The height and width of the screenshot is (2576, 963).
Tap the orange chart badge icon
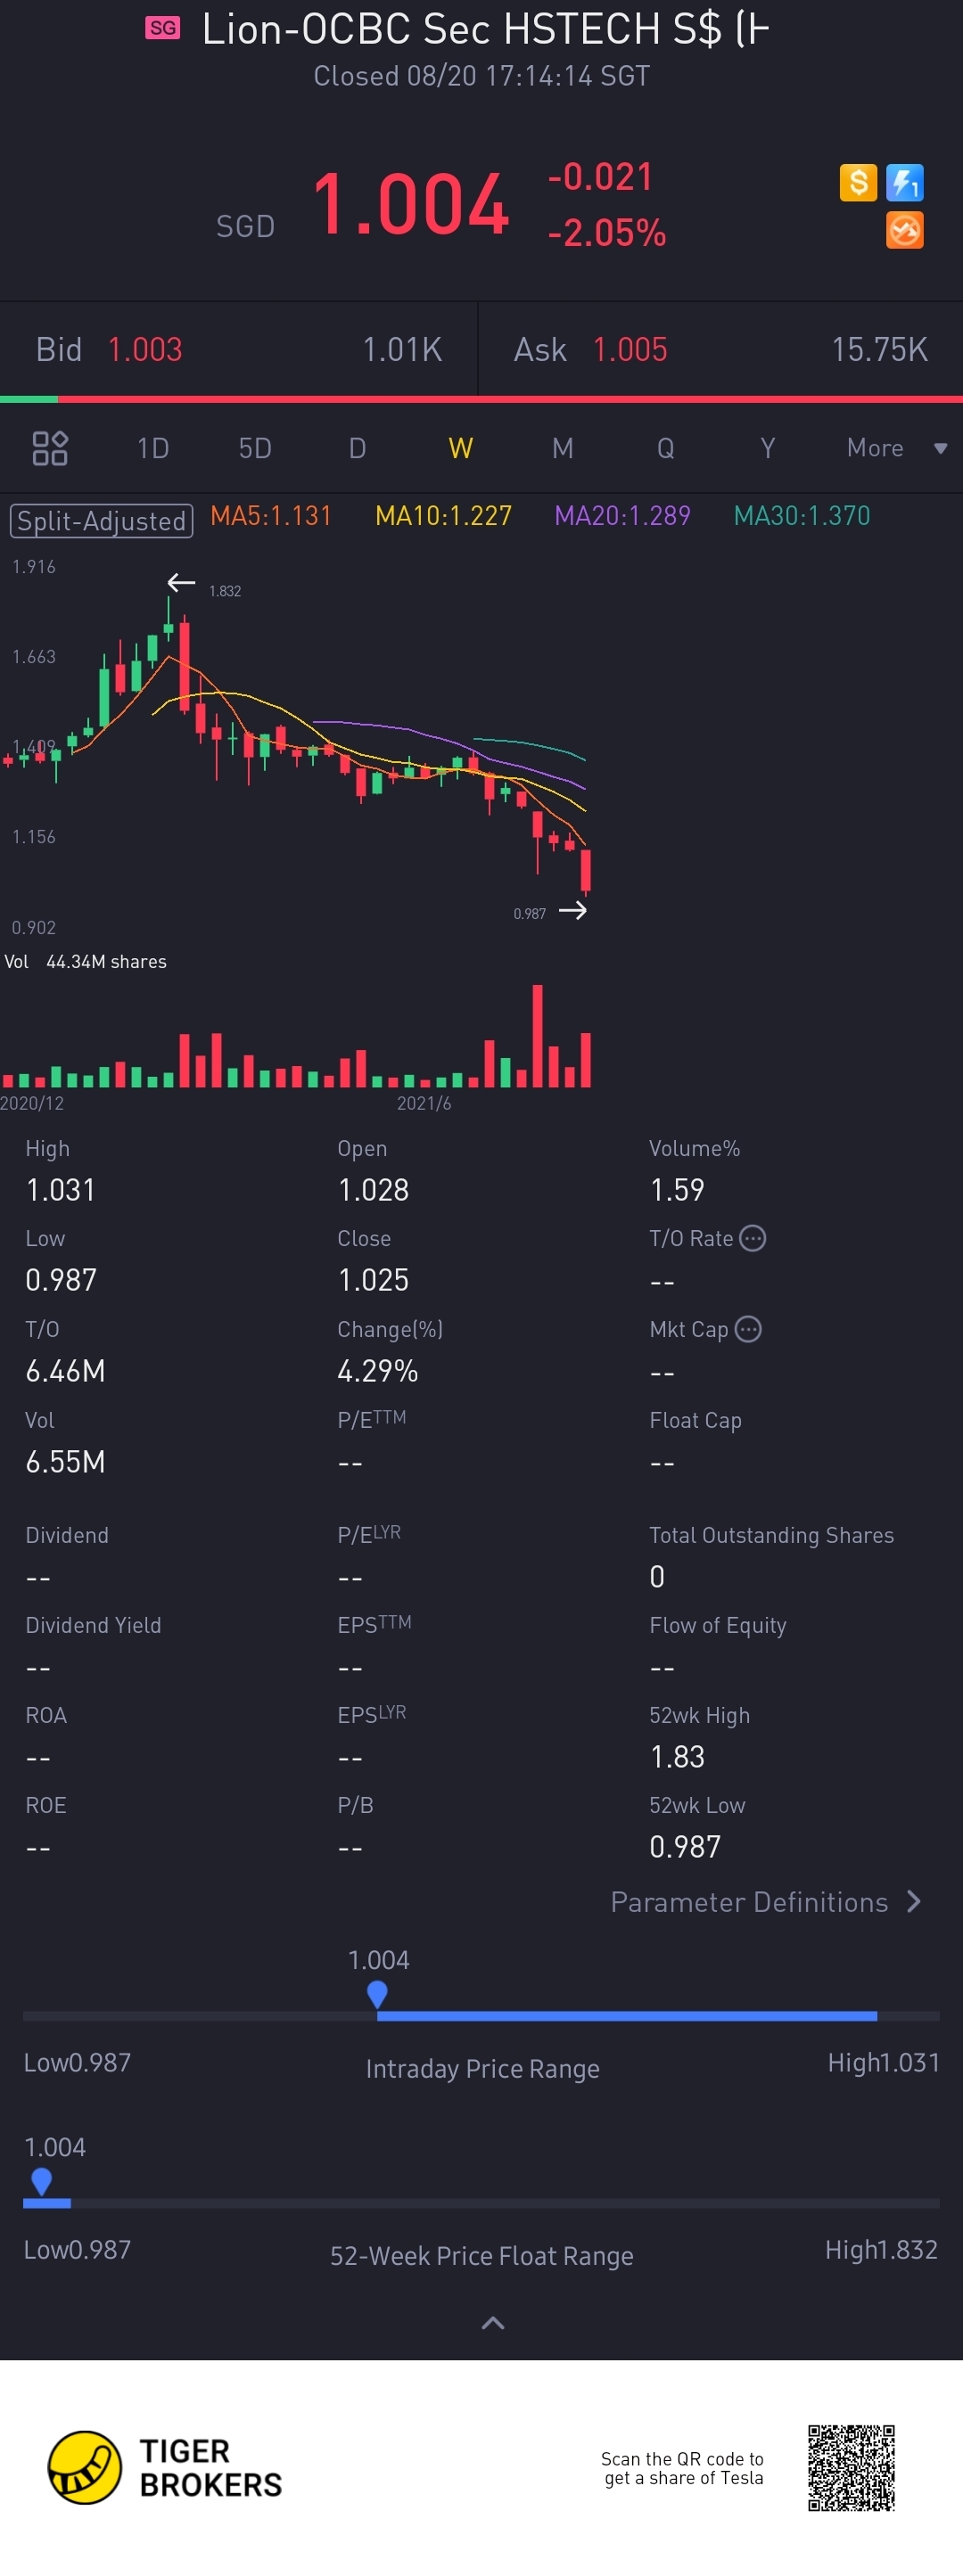click(904, 231)
